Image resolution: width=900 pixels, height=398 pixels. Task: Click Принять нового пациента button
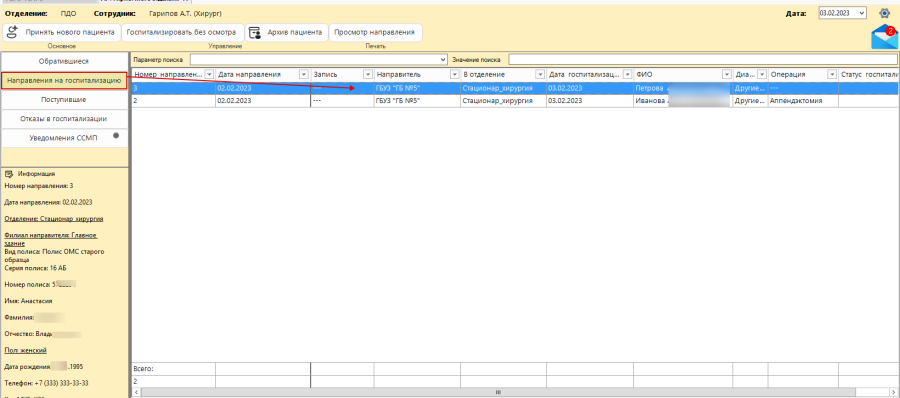tap(62, 33)
